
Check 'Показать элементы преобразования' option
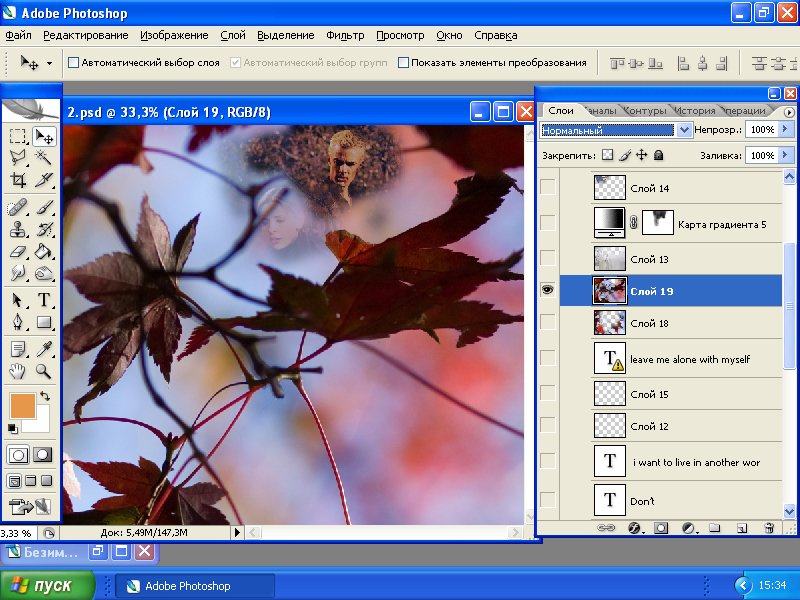click(x=404, y=62)
